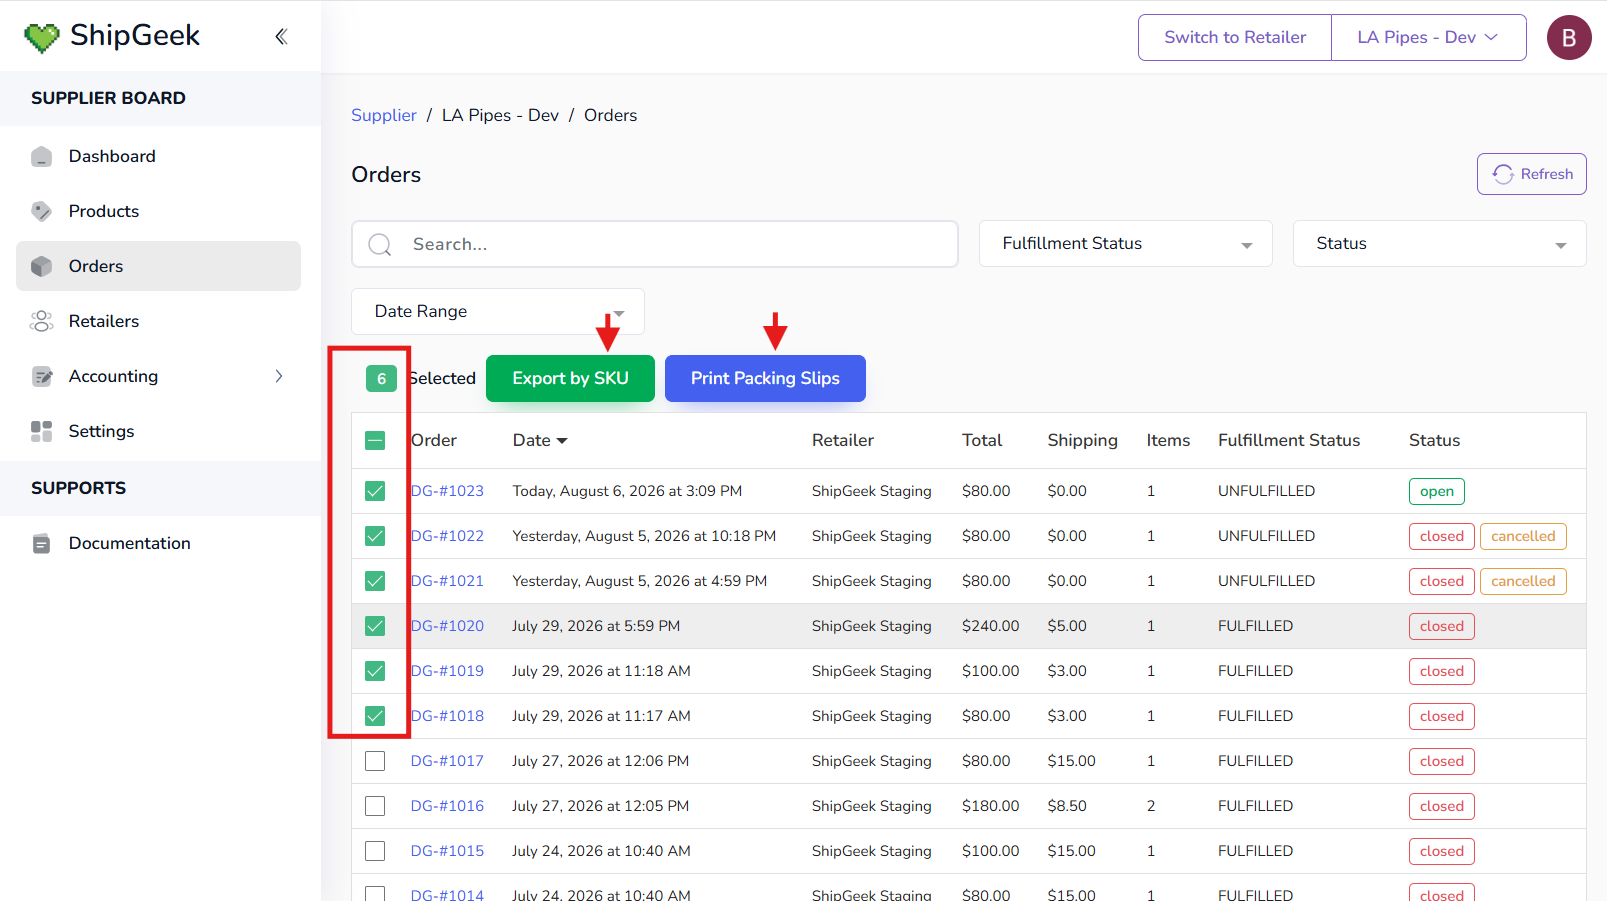Collapse the sidebar with double-chevron icon
Viewport: 1607px width, 901px height.
pyautogui.click(x=281, y=37)
